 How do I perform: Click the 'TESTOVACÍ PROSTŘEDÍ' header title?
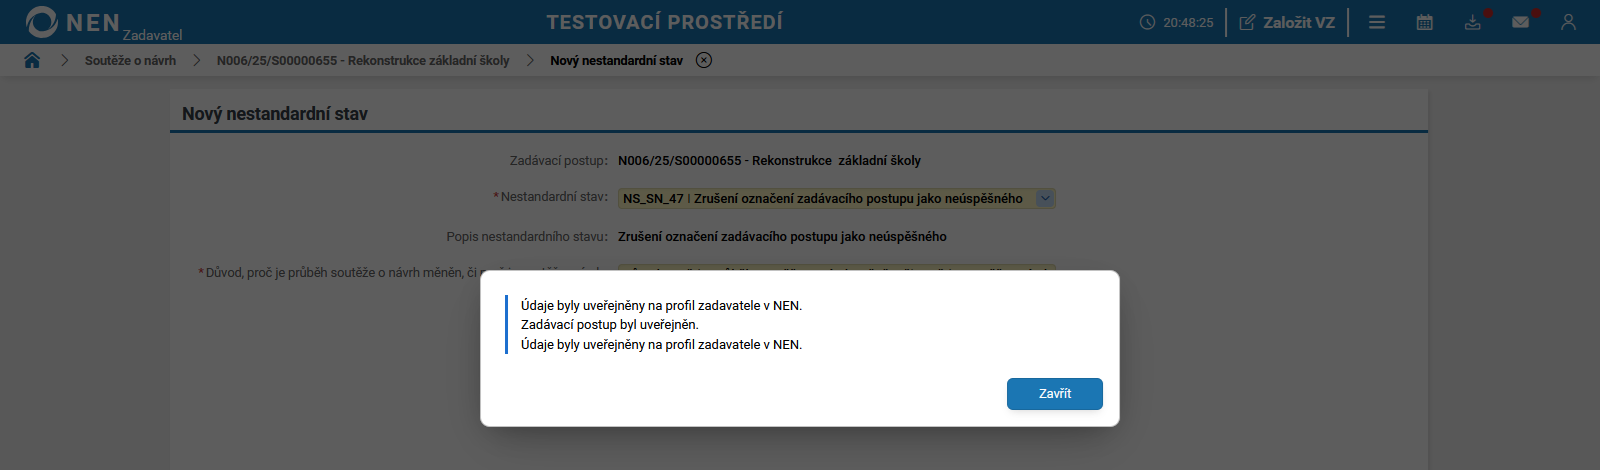(664, 22)
